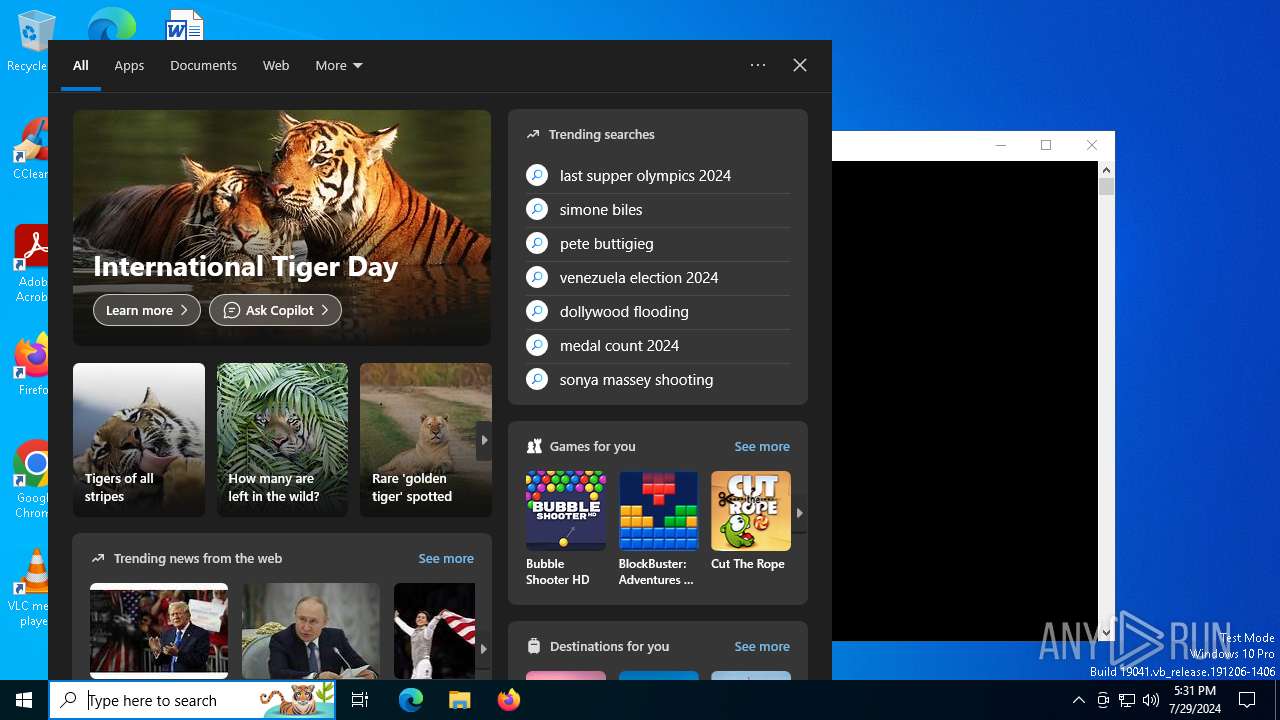Launch Google Chrome from the desktop
Screen dimensions: 1280x720
click(32, 480)
